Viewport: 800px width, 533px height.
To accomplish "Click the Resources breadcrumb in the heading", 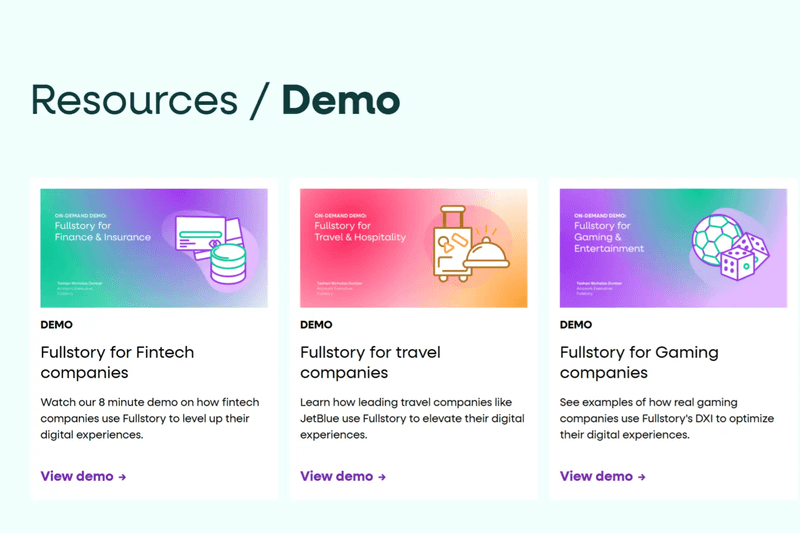I will coord(134,100).
